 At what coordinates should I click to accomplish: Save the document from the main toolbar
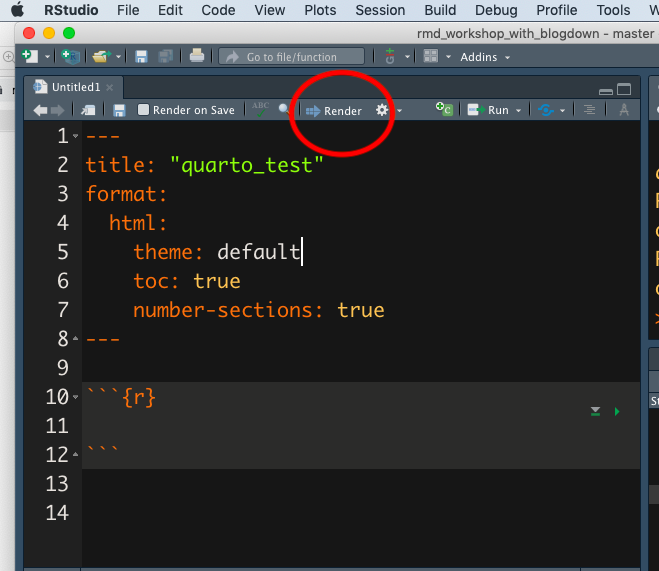click(x=141, y=56)
